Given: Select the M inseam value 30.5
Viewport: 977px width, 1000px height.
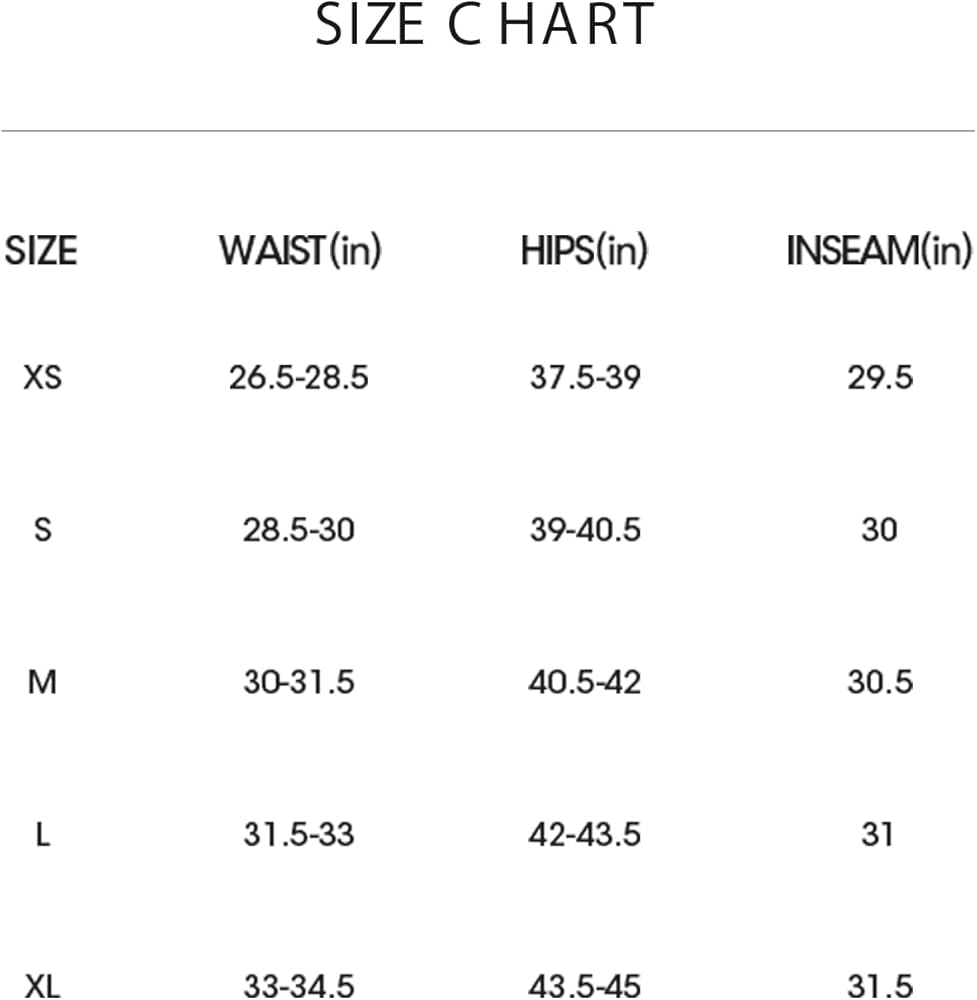Looking at the screenshot, I should click(879, 683).
